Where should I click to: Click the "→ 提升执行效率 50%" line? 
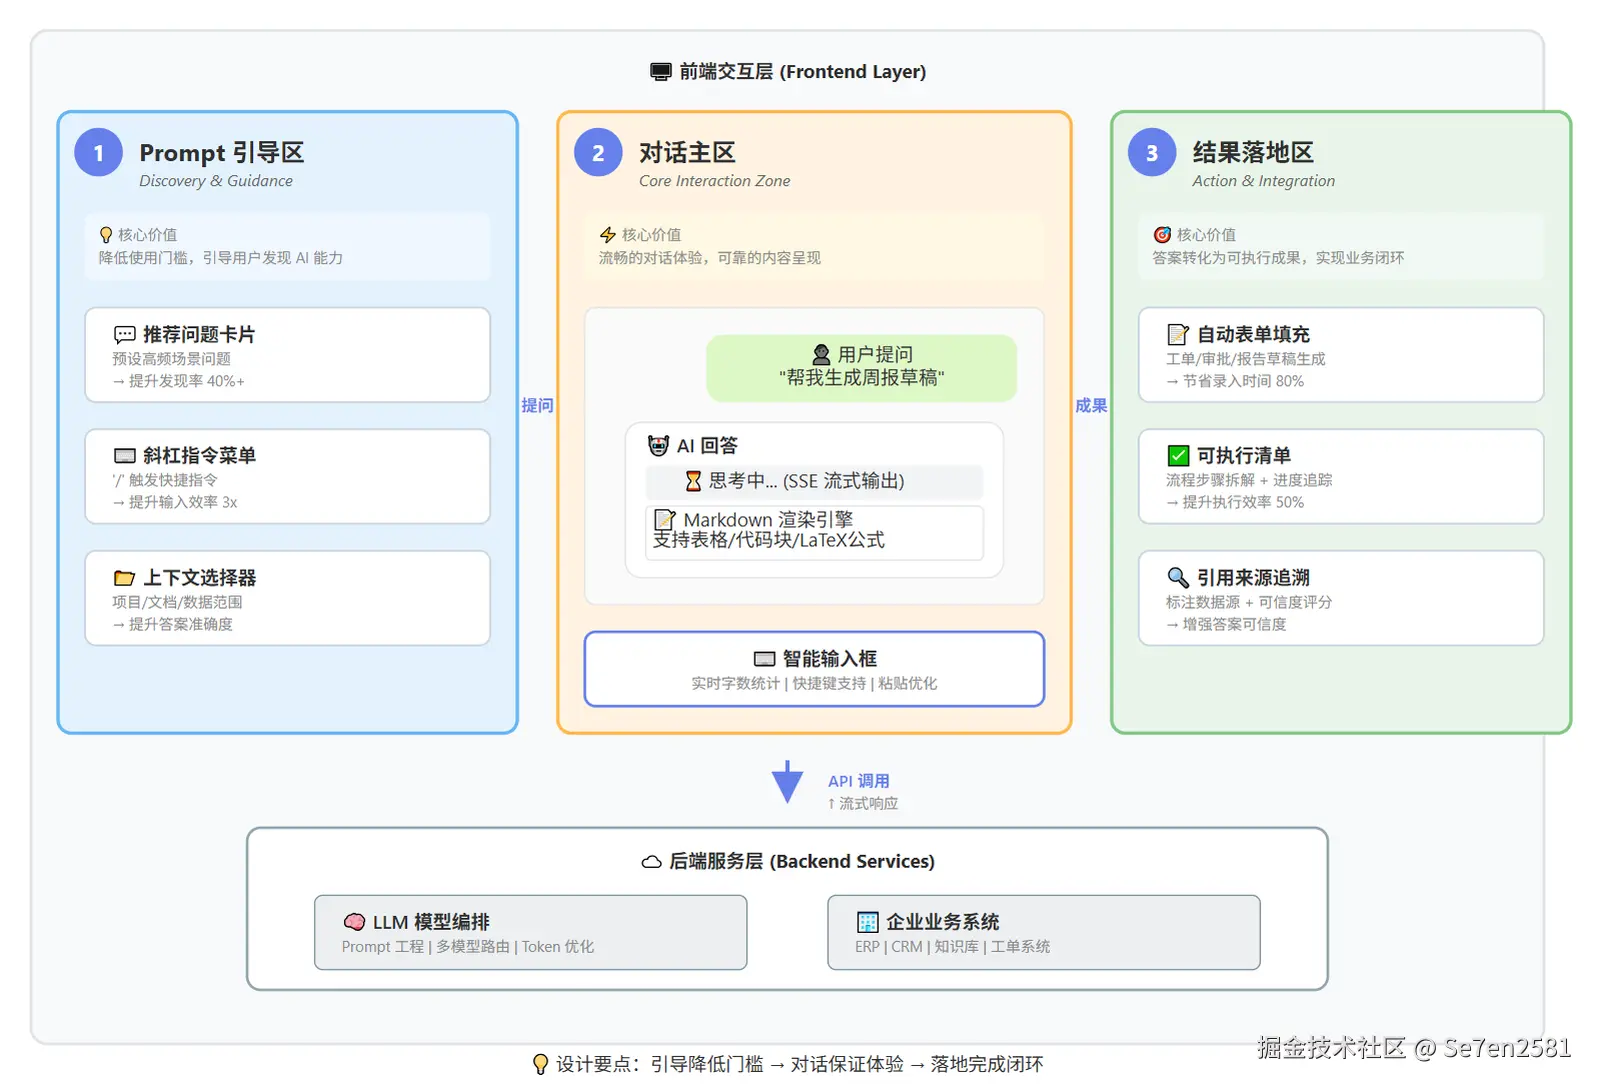point(1235,502)
